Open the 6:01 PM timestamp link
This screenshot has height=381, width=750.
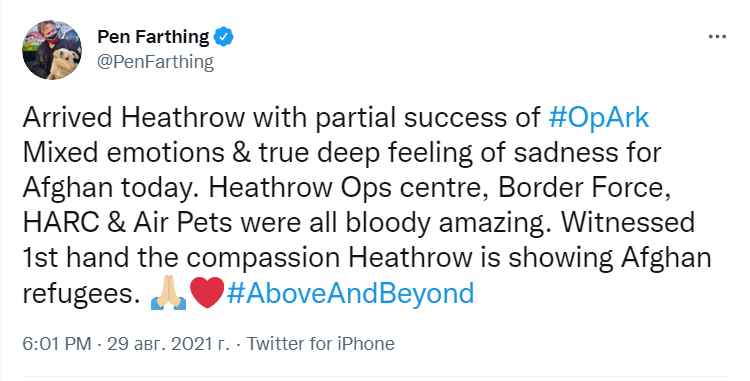(x=57, y=344)
